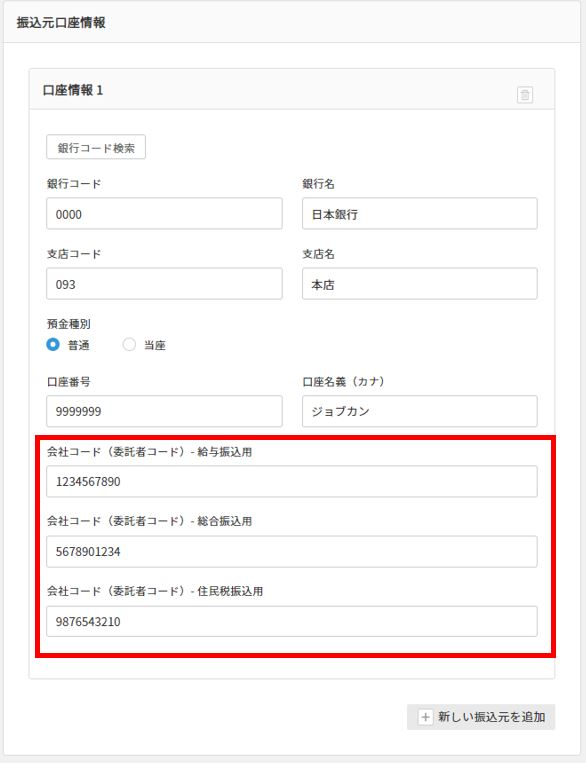Open the 銀行コード検索 search button
Image resolution: width=586 pixels, height=763 pixels.
pyautogui.click(x=96, y=147)
